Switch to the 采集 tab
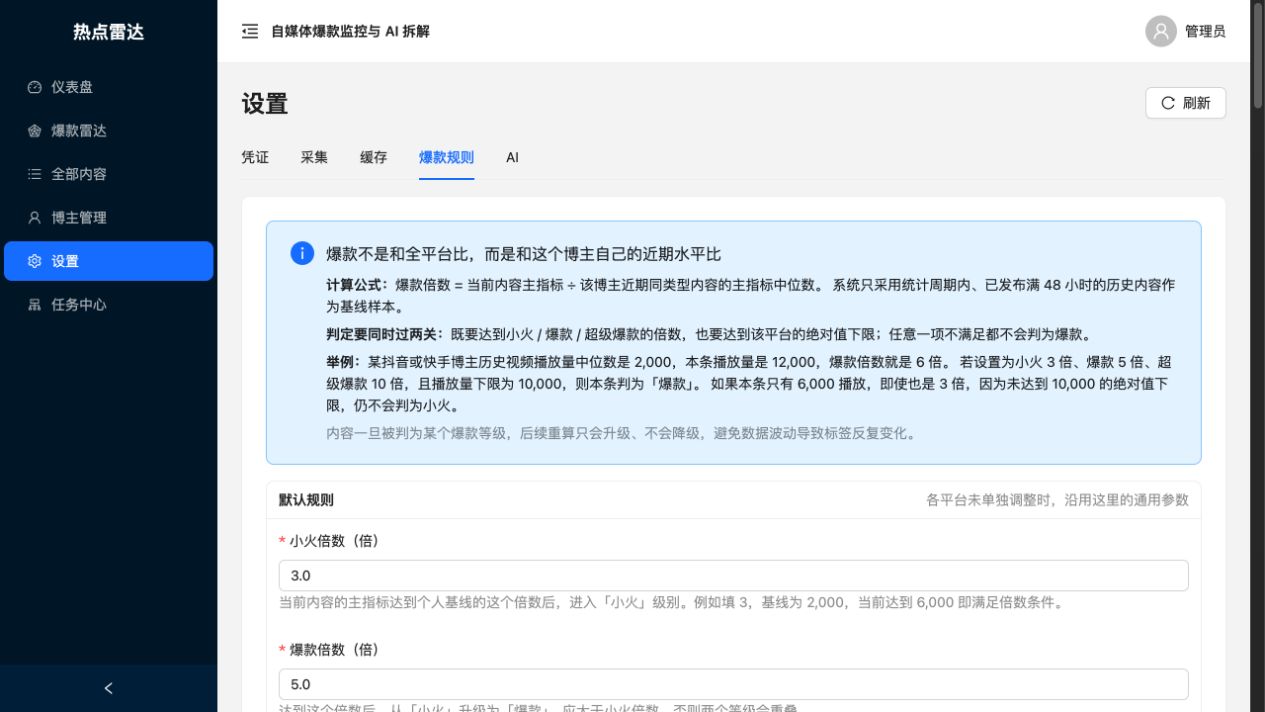Image resolution: width=1265 pixels, height=712 pixels. 314,157
